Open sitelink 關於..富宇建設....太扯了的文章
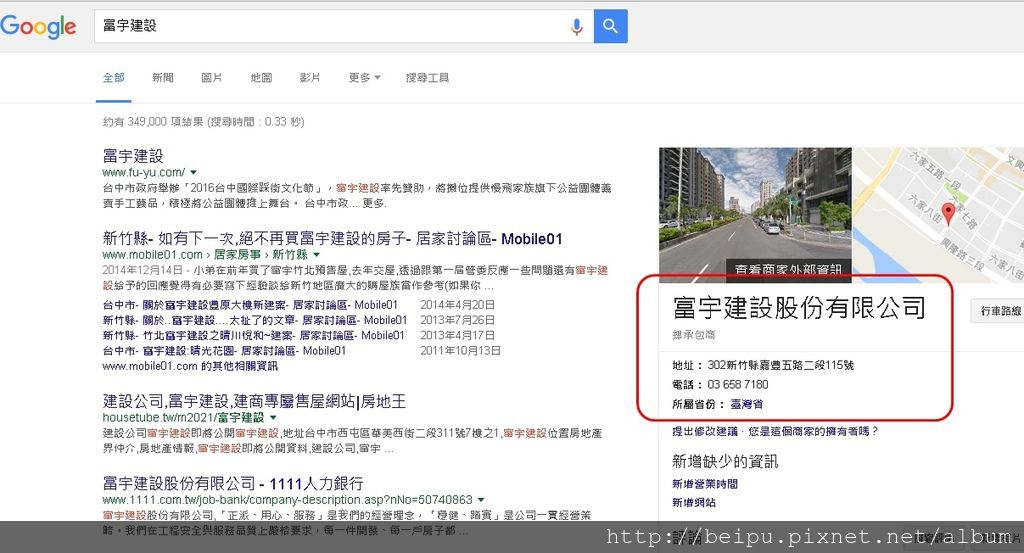Image resolution: width=1024 pixels, height=553 pixels. coord(255,320)
